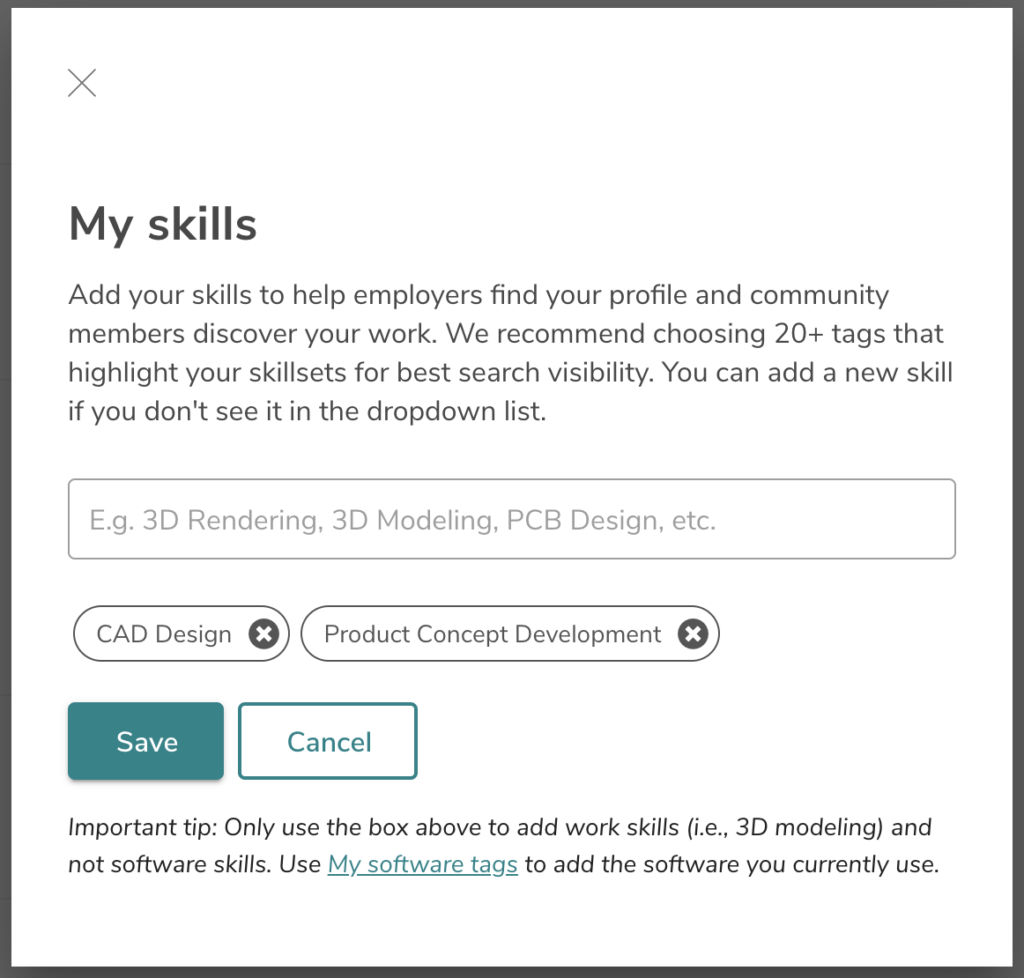Click the "Important tip:" italic label

142,828
